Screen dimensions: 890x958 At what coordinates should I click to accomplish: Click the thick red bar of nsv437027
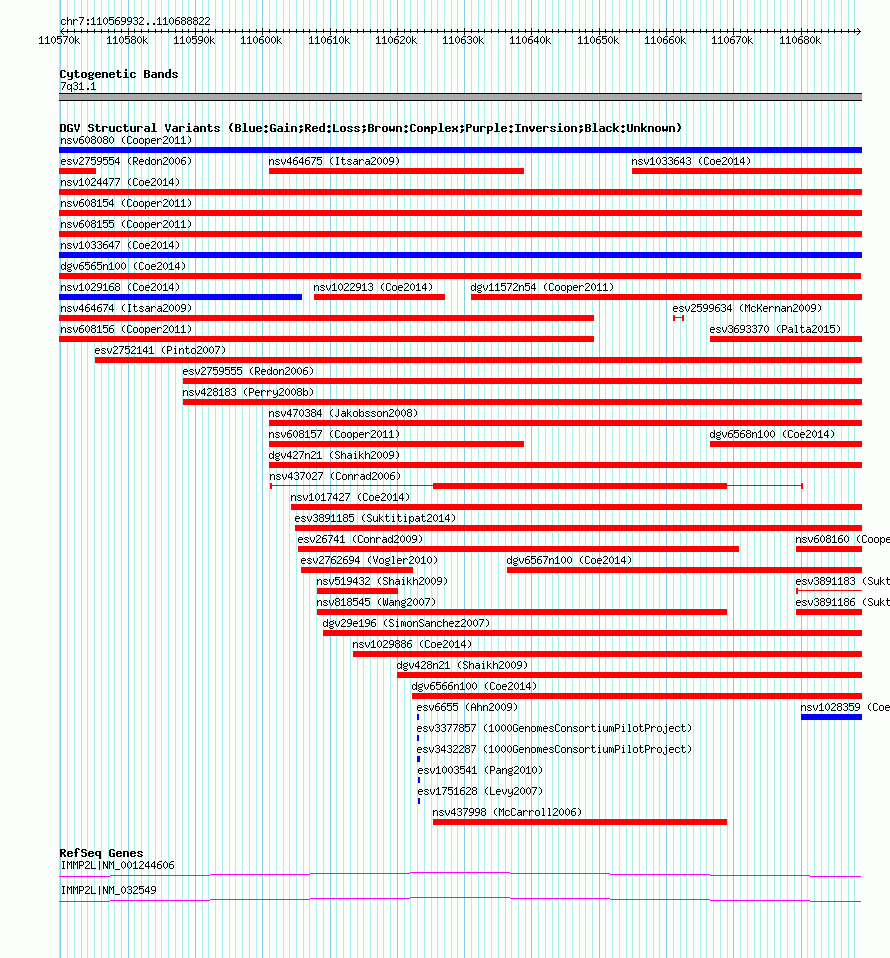[580, 486]
